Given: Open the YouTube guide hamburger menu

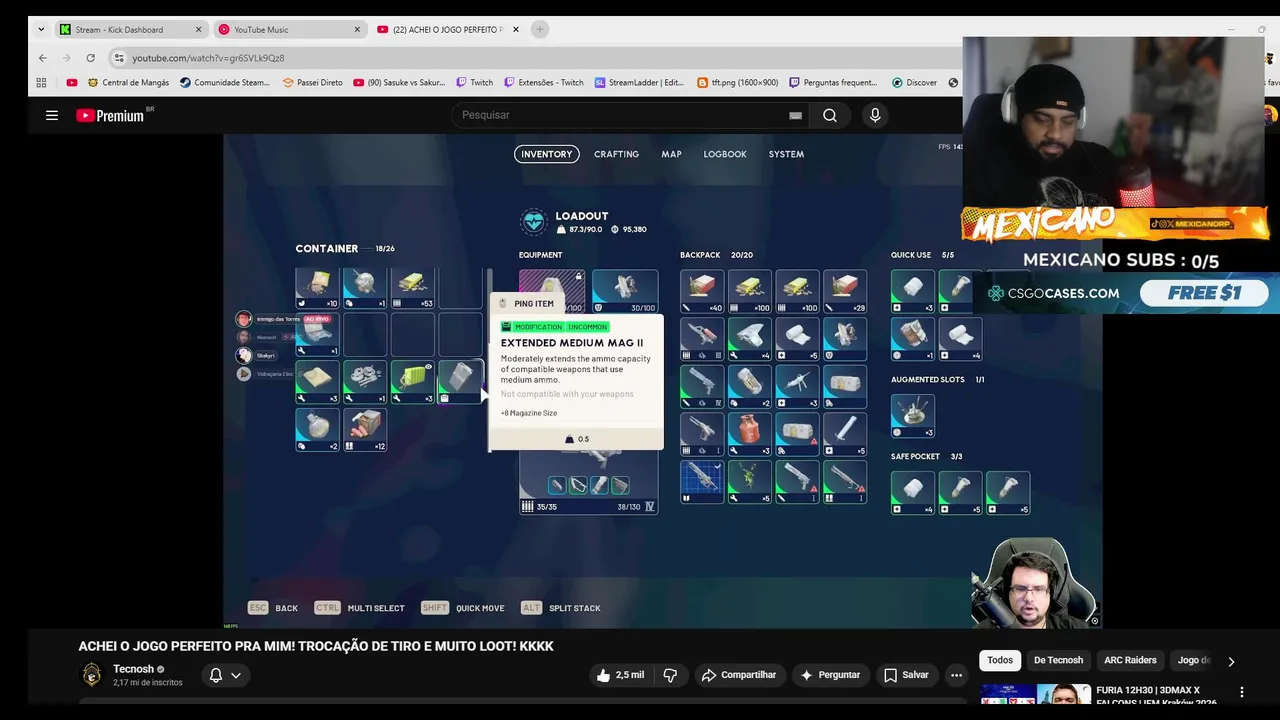Looking at the screenshot, I should click(52, 115).
